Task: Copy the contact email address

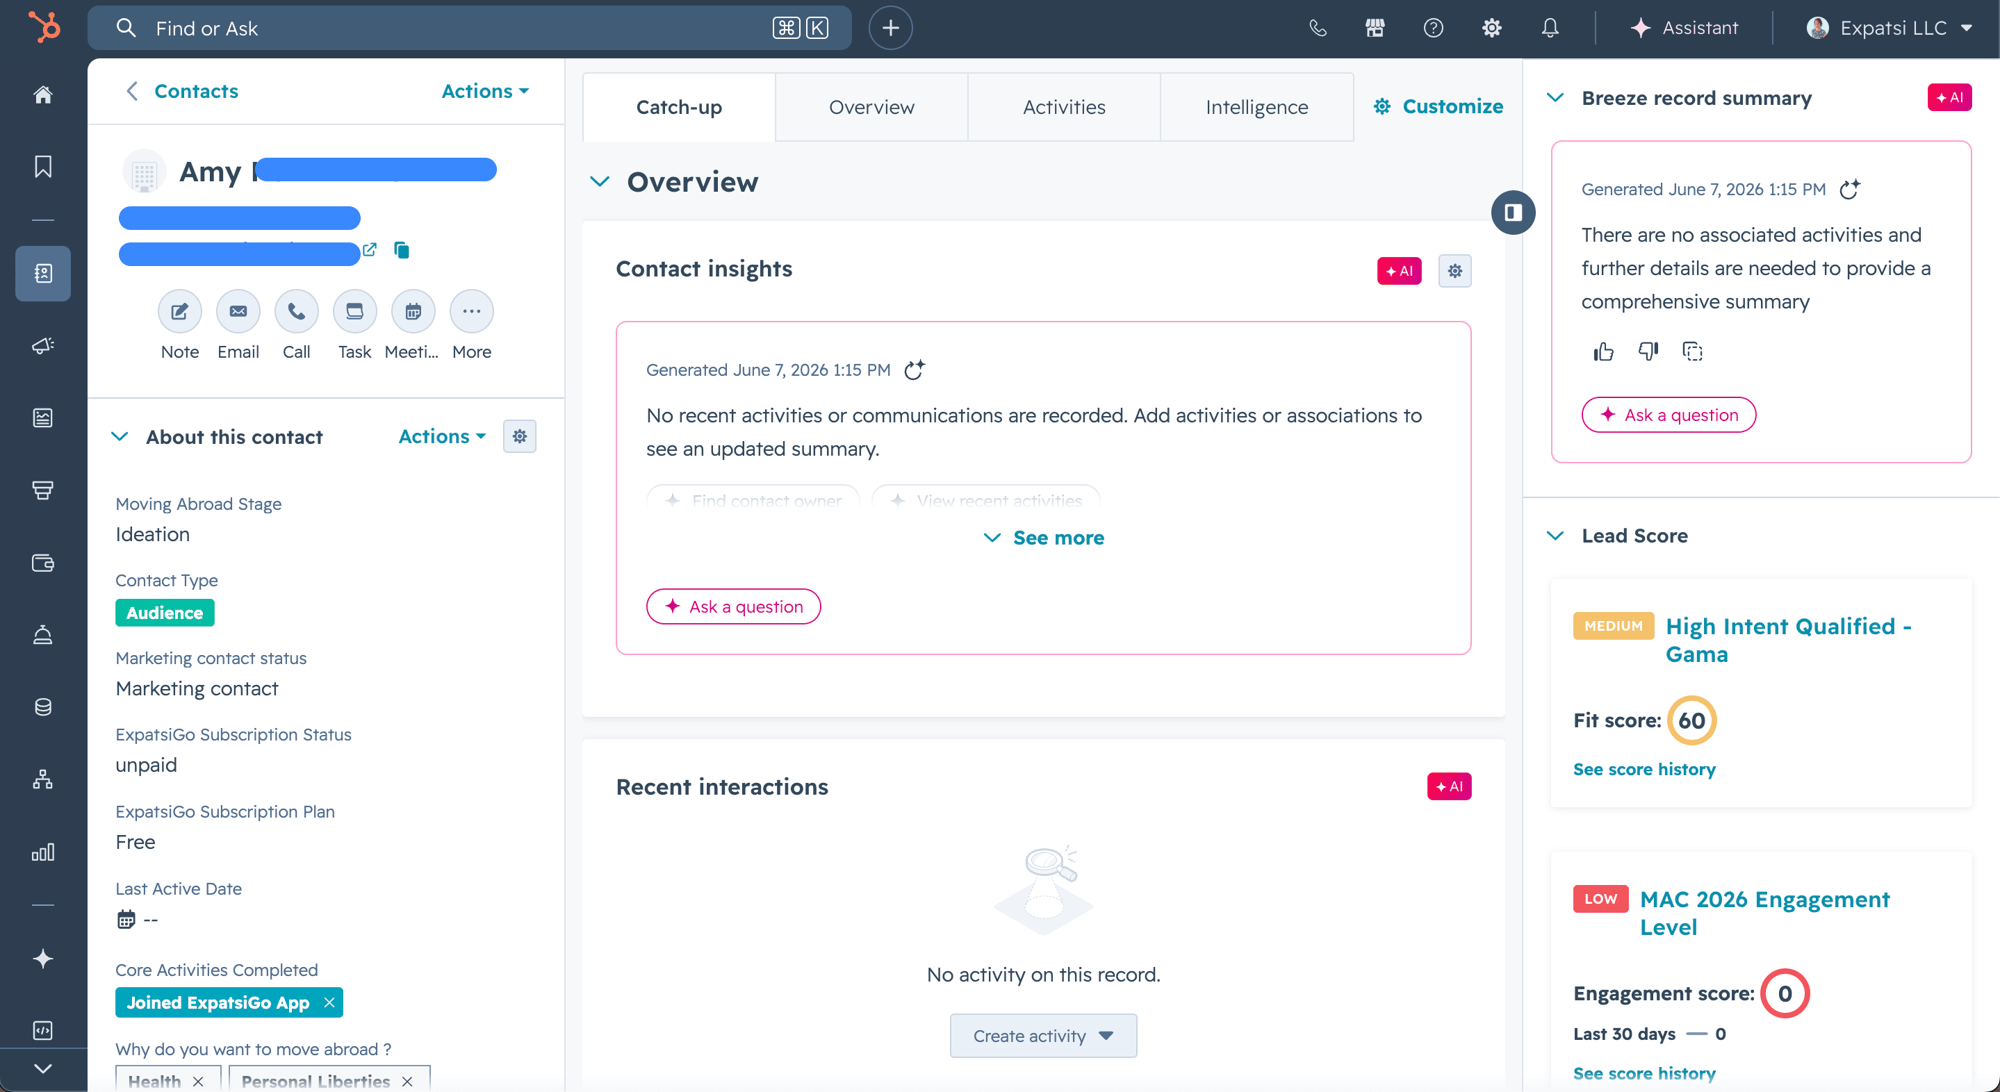Action: [402, 250]
